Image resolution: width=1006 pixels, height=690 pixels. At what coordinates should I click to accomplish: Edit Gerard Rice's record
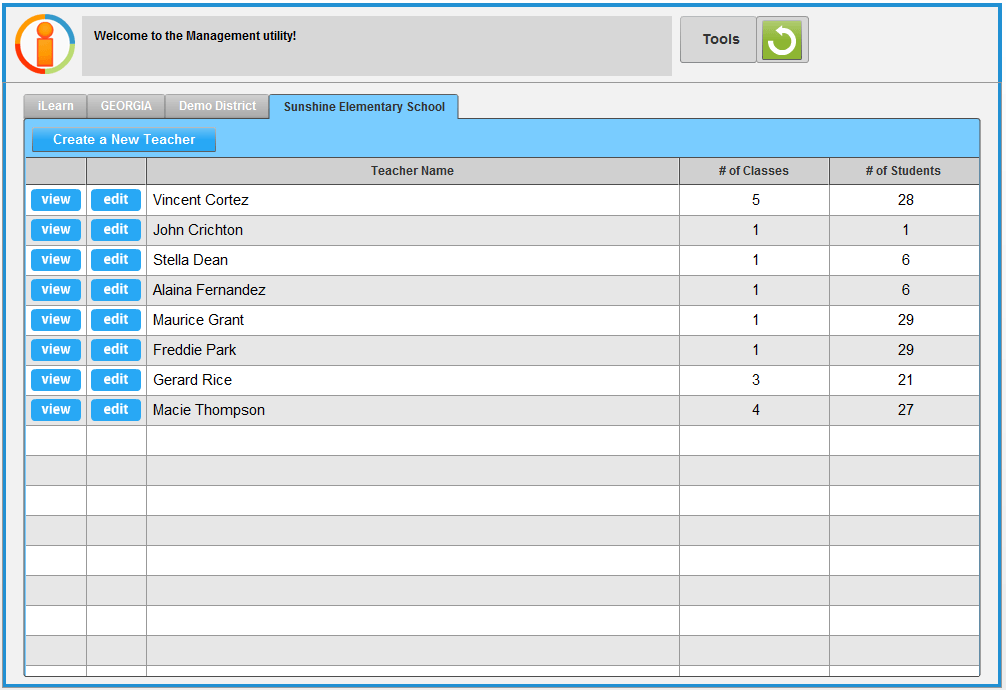click(x=116, y=380)
